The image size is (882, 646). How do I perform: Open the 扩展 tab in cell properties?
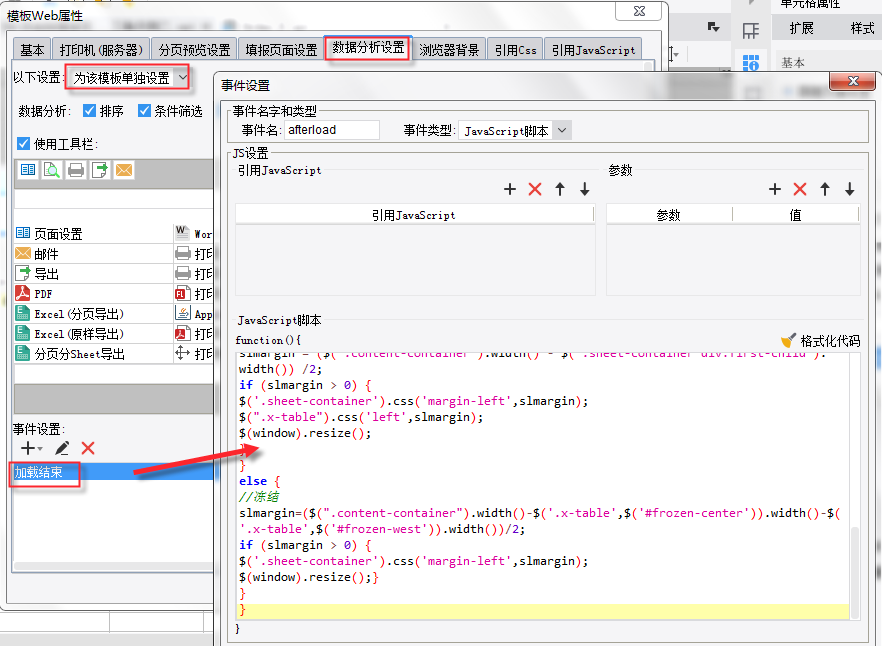pyautogui.click(x=801, y=28)
